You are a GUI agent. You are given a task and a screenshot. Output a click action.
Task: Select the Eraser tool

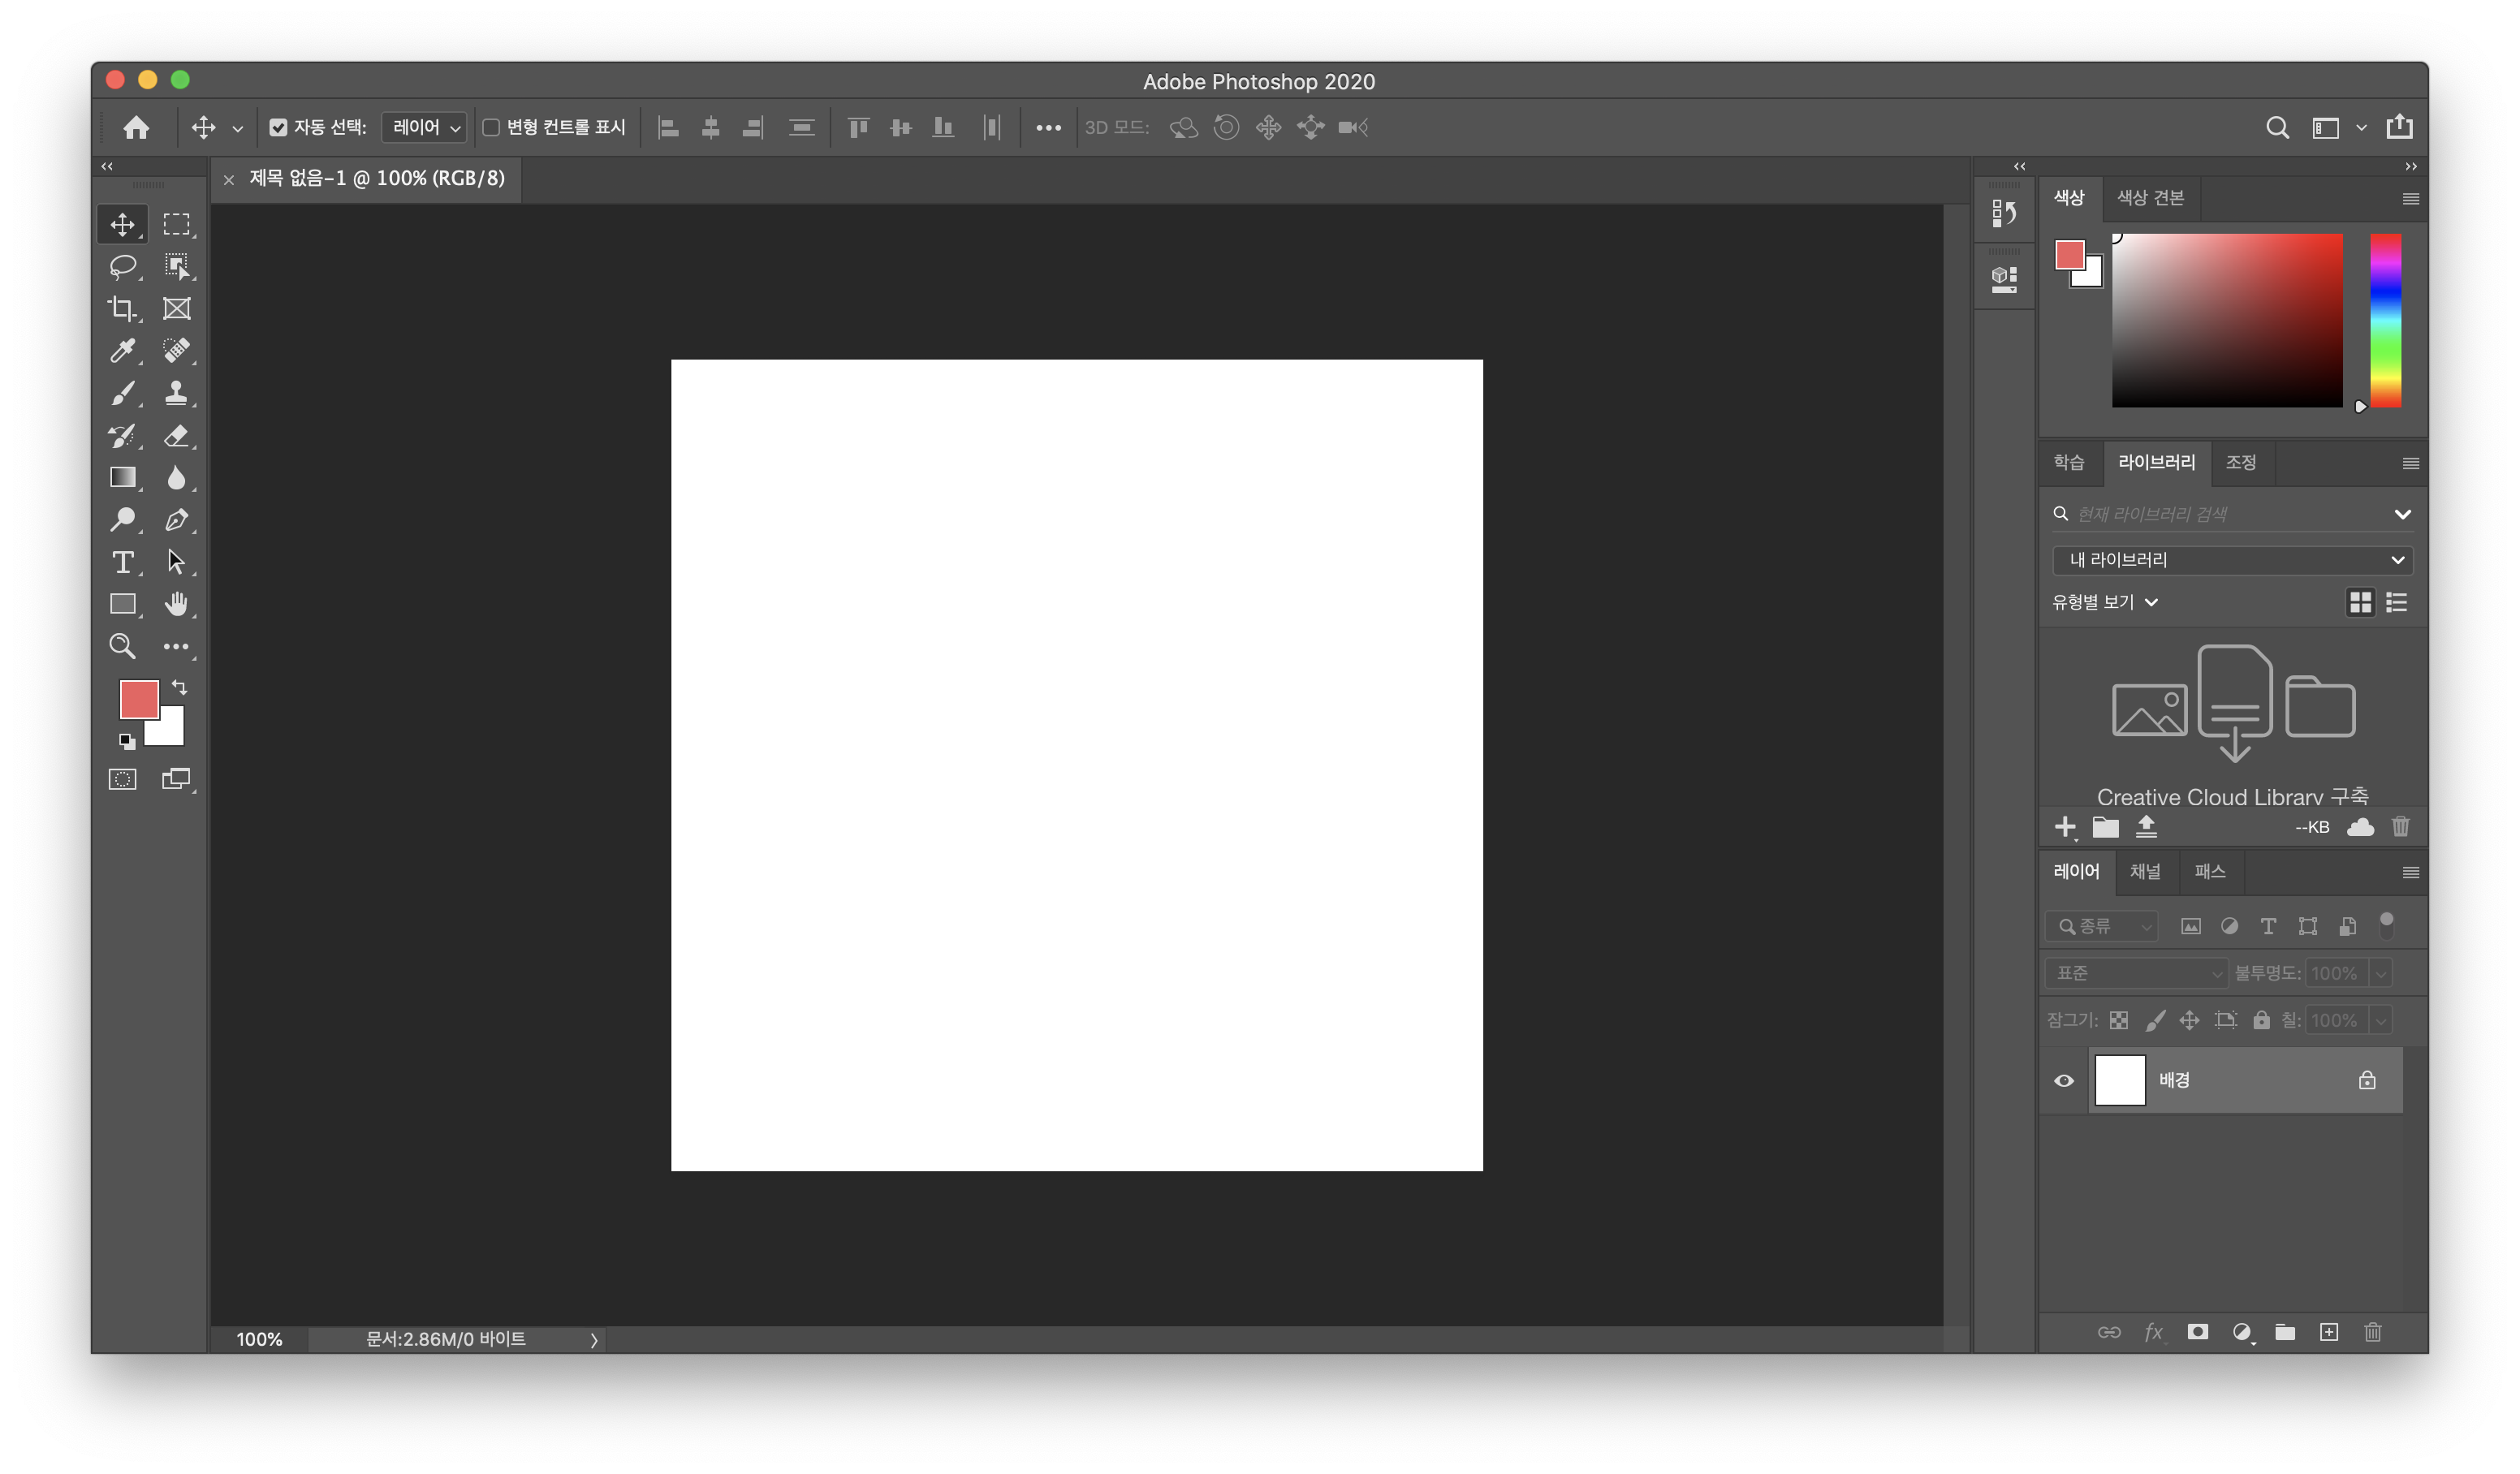click(x=176, y=435)
